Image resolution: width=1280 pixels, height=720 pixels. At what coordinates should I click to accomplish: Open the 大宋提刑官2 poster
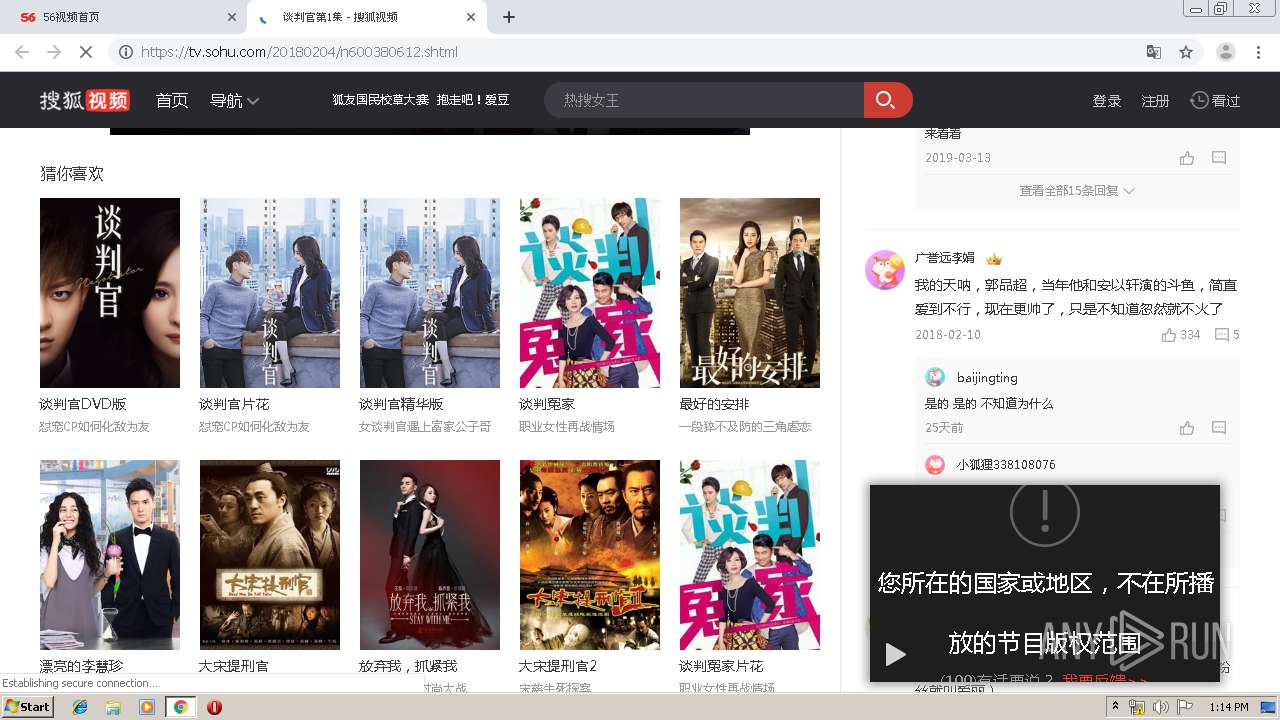(590, 555)
